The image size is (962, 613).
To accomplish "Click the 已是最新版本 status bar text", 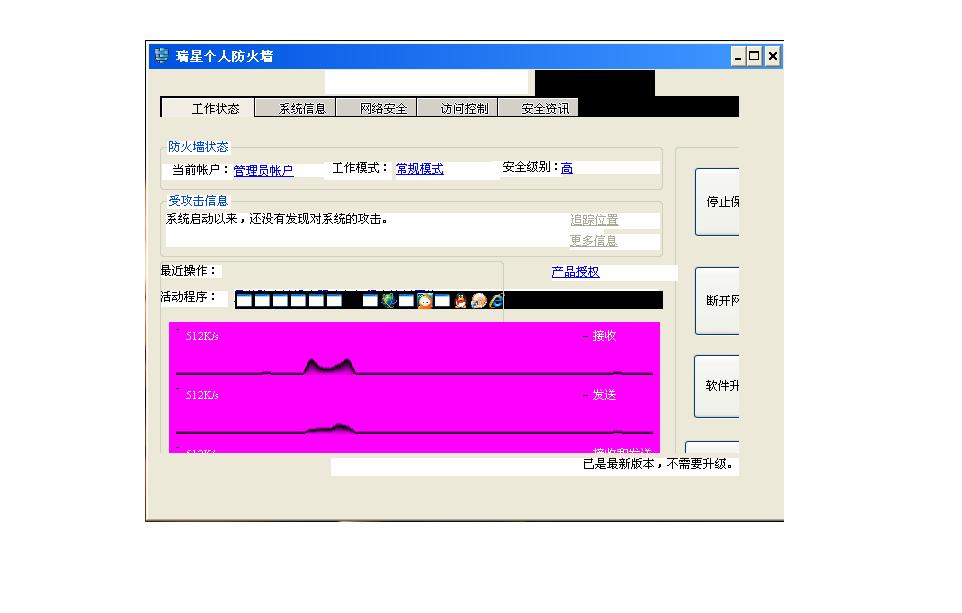I will [657, 464].
